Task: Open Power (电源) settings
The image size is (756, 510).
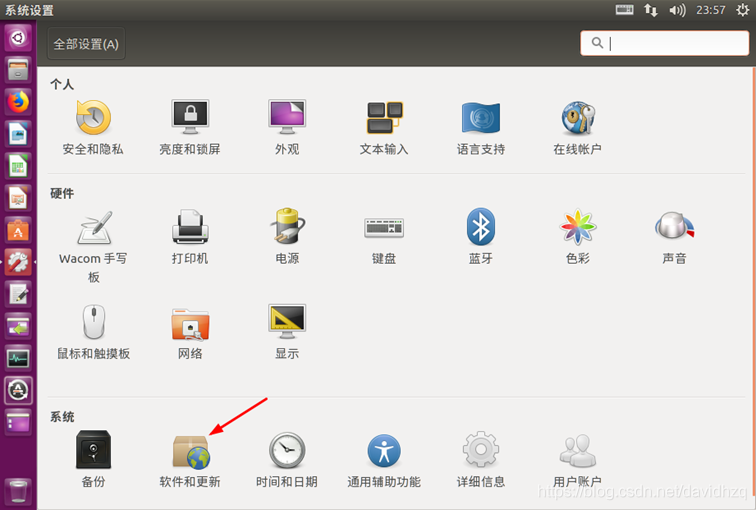Action: point(287,237)
